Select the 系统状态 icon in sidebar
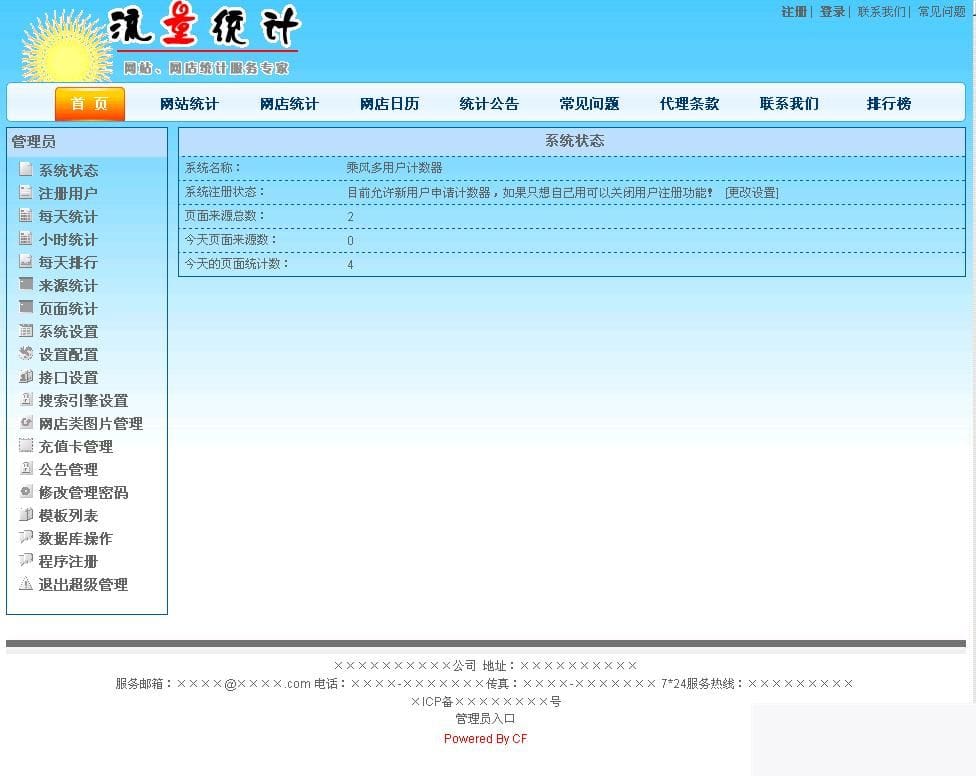This screenshot has height=776, width=976. tap(26, 170)
